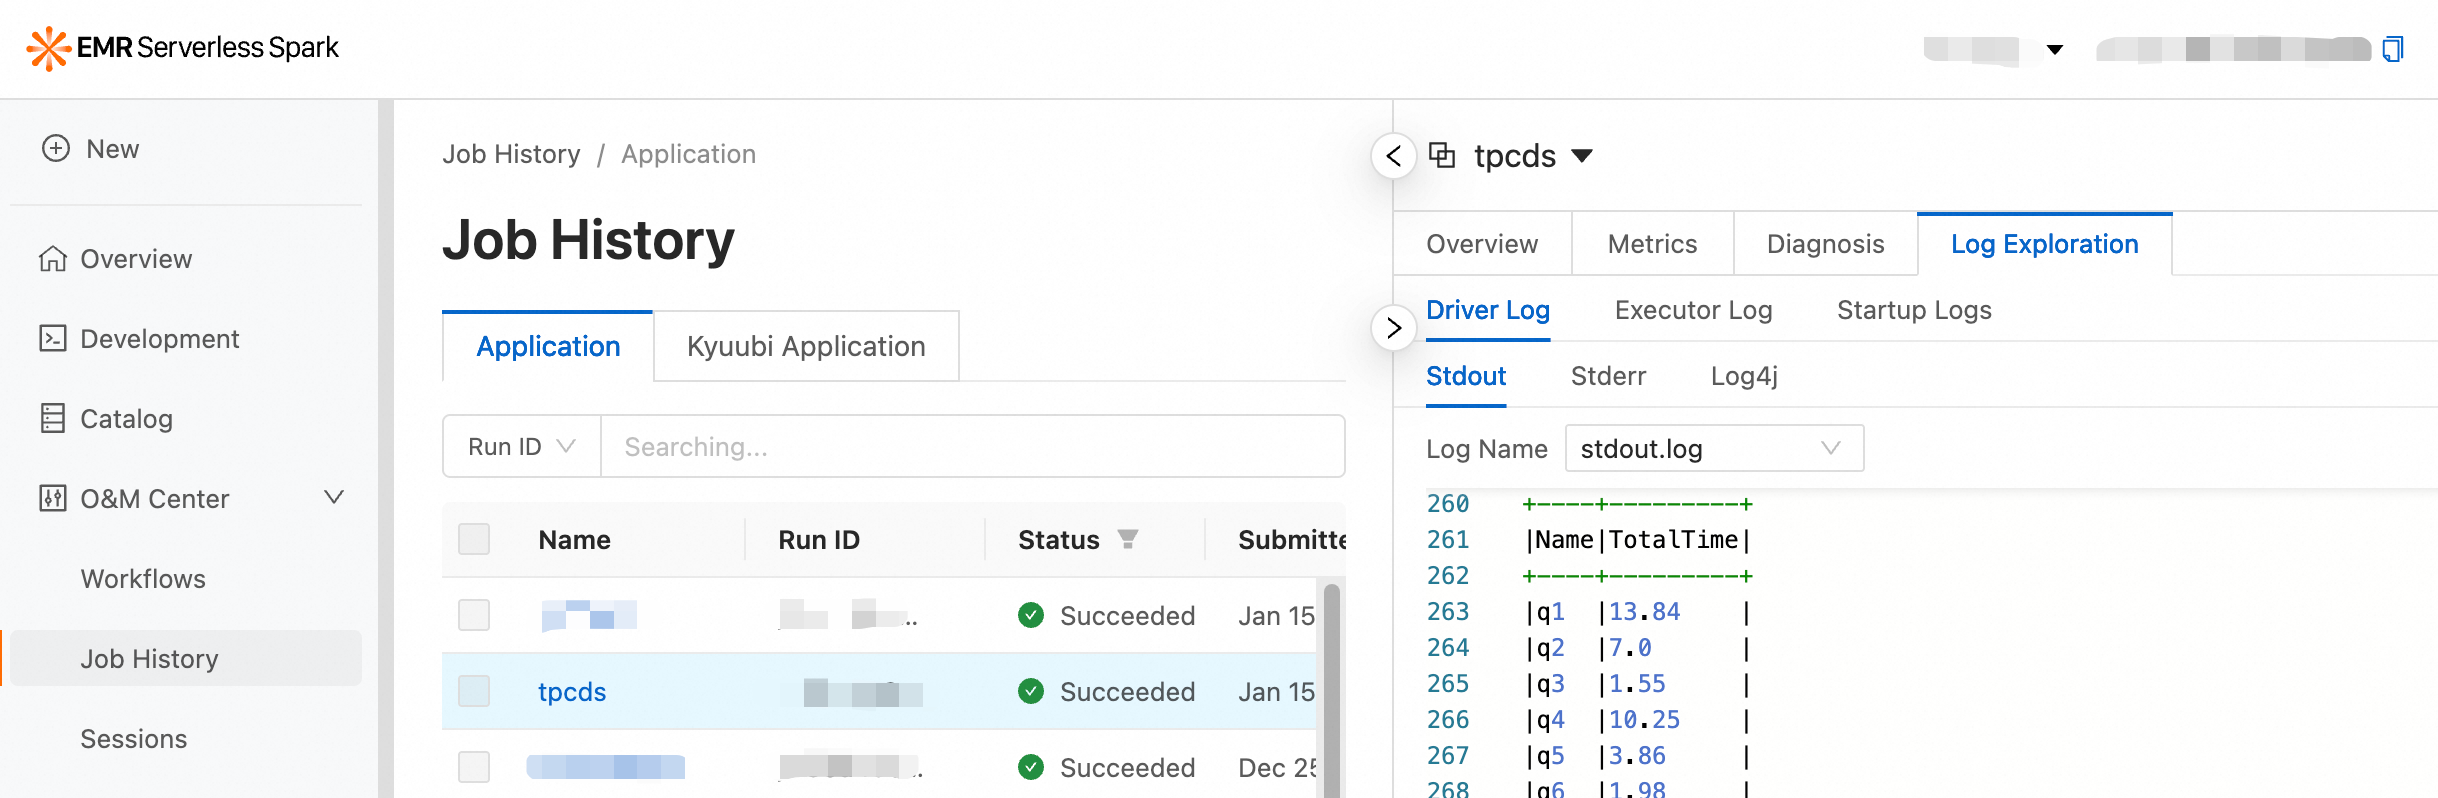Viewport: 2438px width, 798px height.
Task: Check the tpcds row checkbox
Action: [474, 691]
